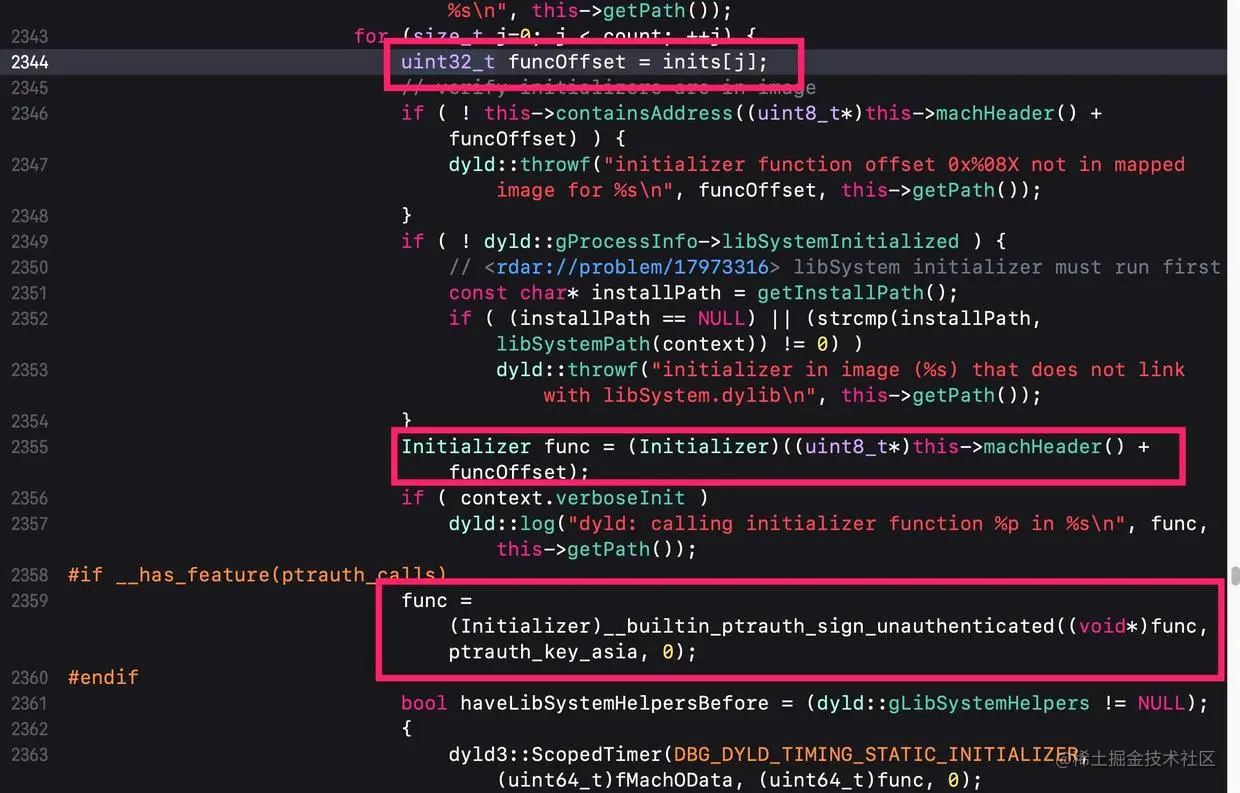Image resolution: width=1240 pixels, height=793 pixels.
Task: Click the DBG_DYLD_TIMING_STATIC_INITIALIZER constant
Action: (x=876, y=754)
